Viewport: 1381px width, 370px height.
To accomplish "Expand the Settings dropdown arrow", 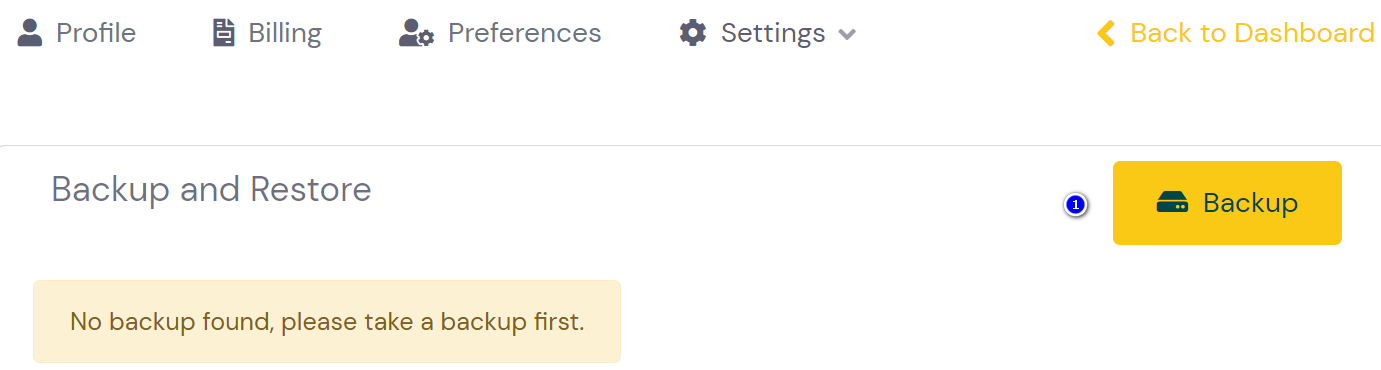I will pyautogui.click(x=846, y=35).
